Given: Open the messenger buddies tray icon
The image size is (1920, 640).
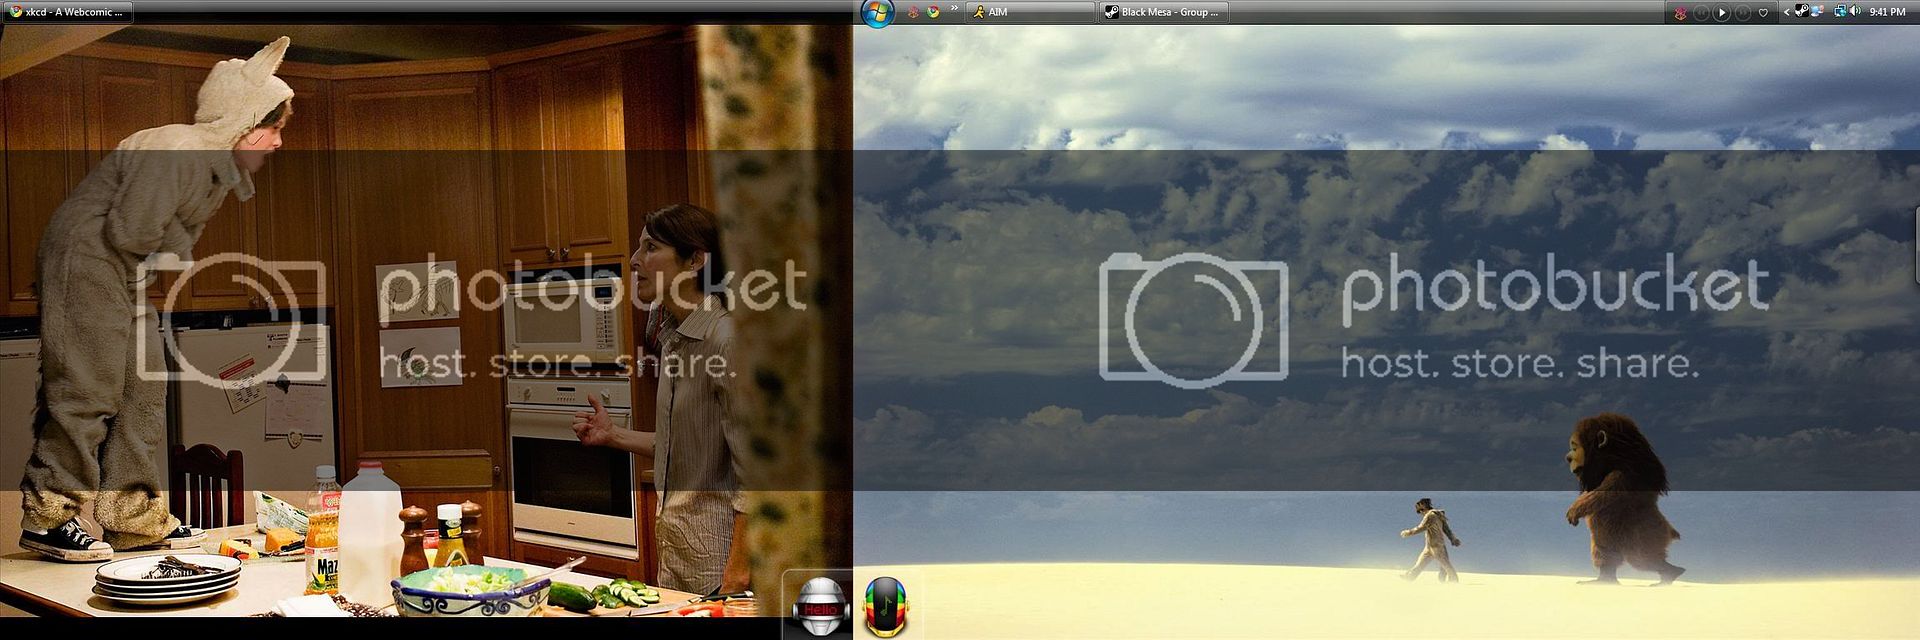Looking at the screenshot, I should 1816,12.
